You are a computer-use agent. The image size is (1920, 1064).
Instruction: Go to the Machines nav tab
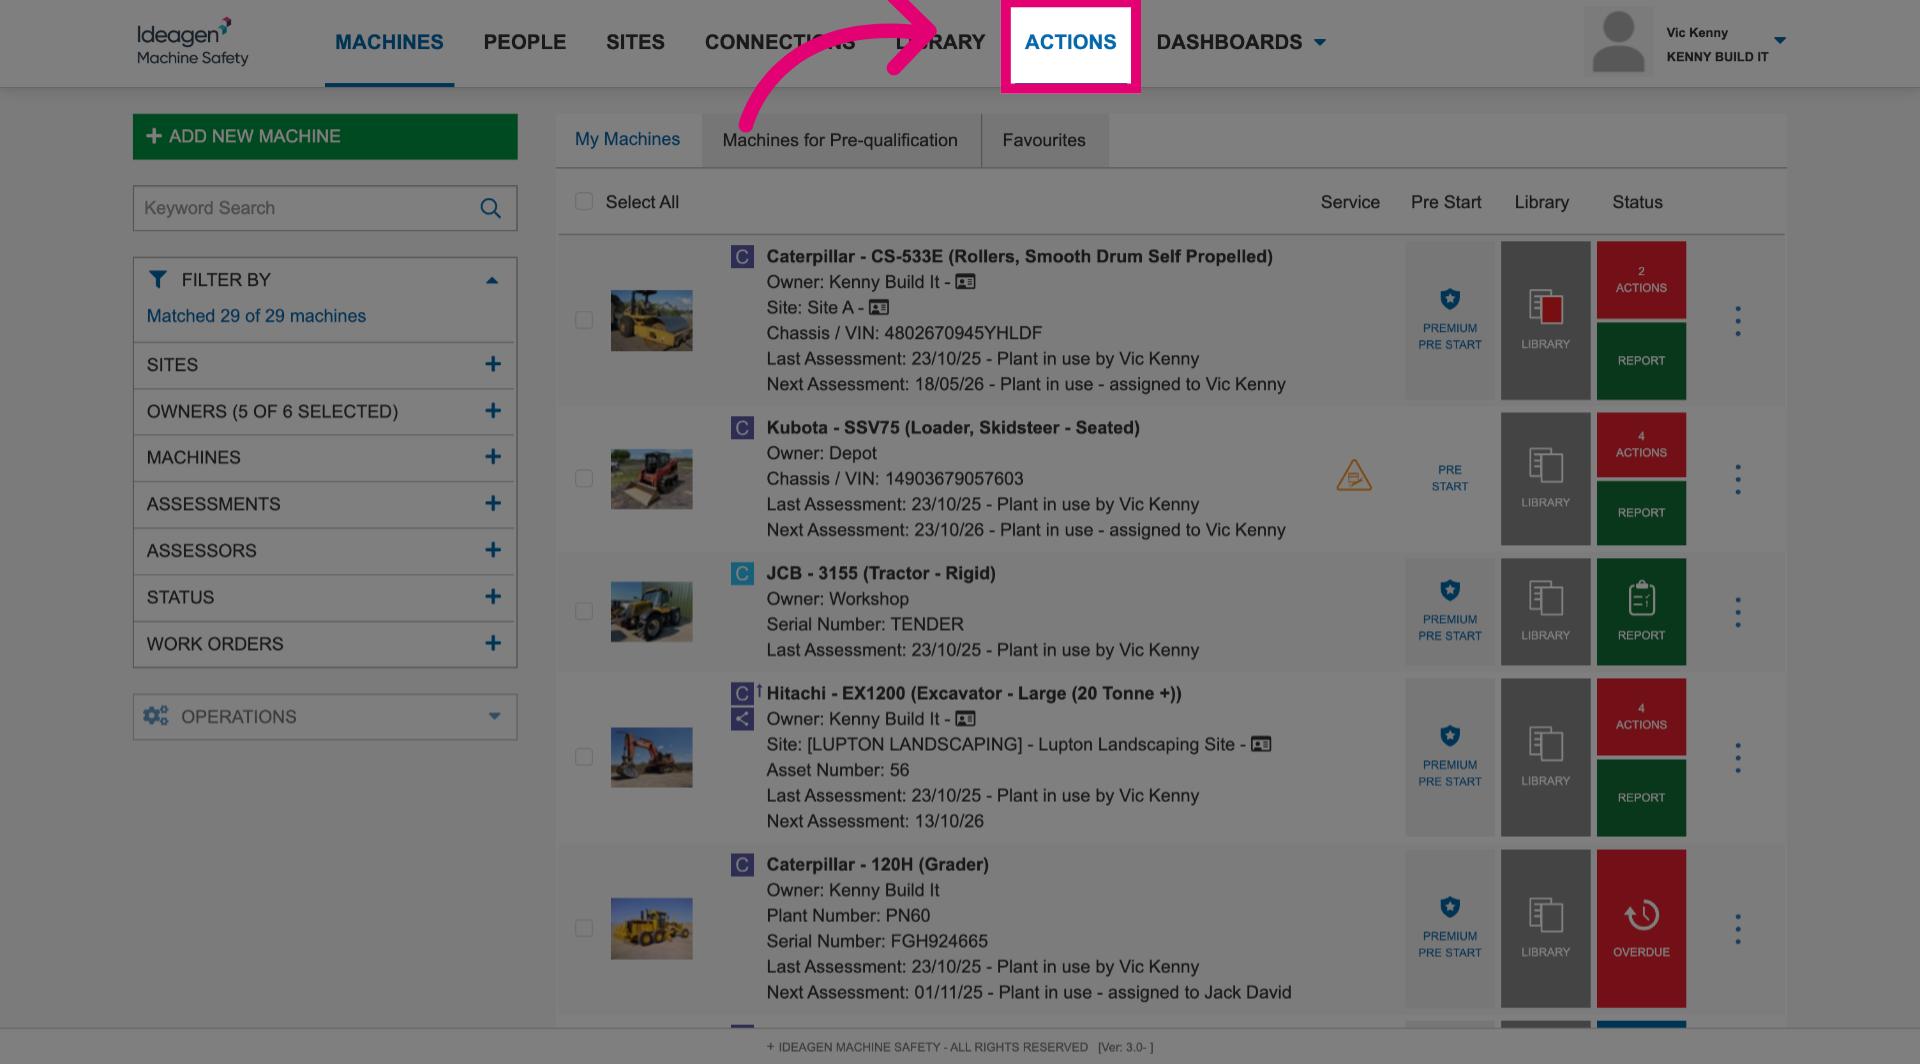(389, 42)
